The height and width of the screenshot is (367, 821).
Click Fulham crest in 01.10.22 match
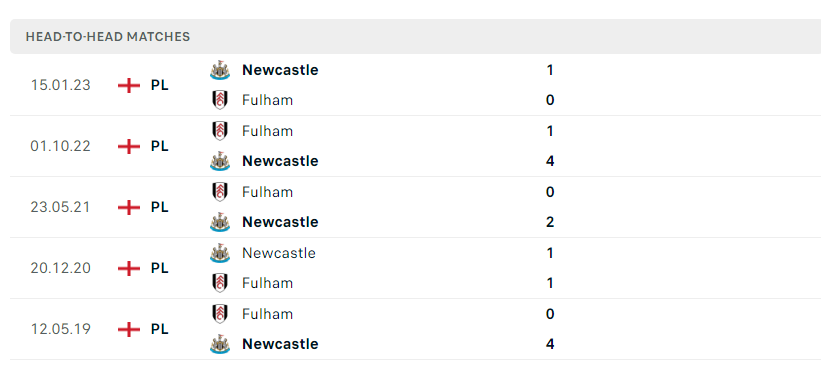(220, 131)
